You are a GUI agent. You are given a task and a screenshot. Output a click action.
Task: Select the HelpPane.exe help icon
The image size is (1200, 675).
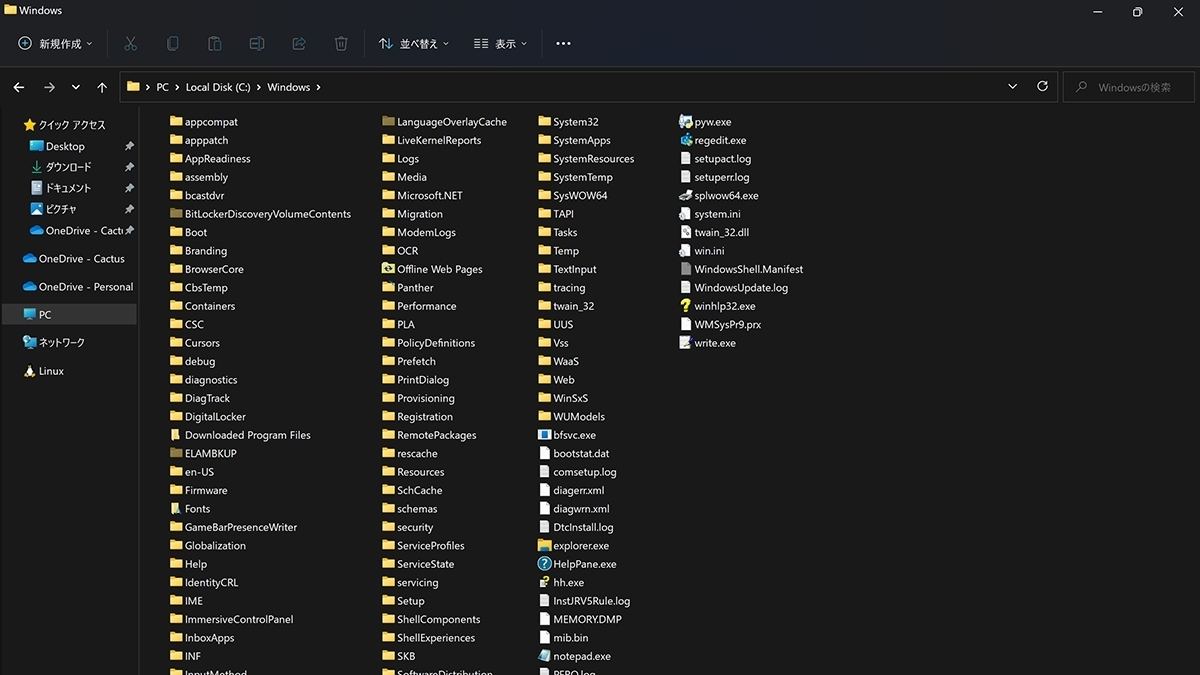[x=545, y=564]
